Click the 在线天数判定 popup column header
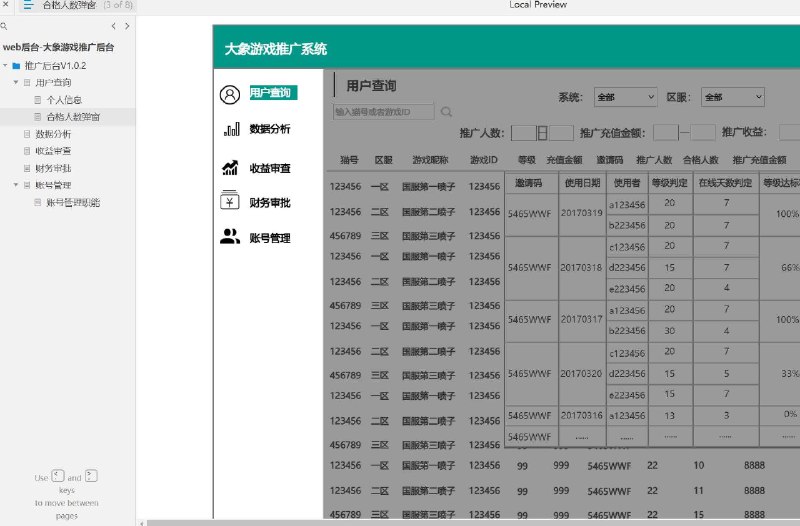The image size is (800, 526). click(x=726, y=183)
